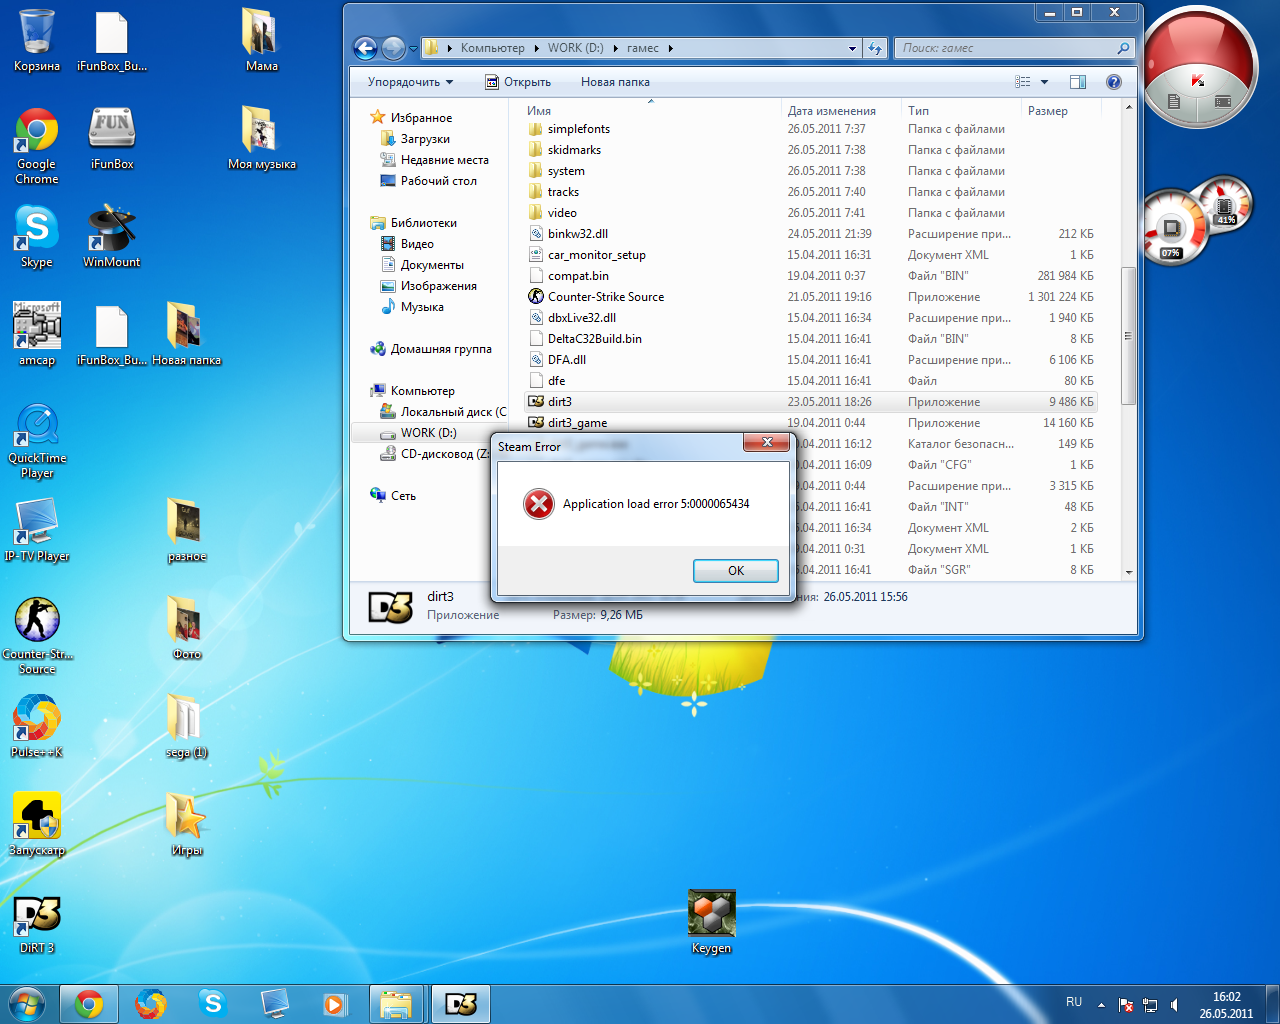Open the Skype desktop icon
Viewport: 1280px width, 1024px height.
point(37,229)
